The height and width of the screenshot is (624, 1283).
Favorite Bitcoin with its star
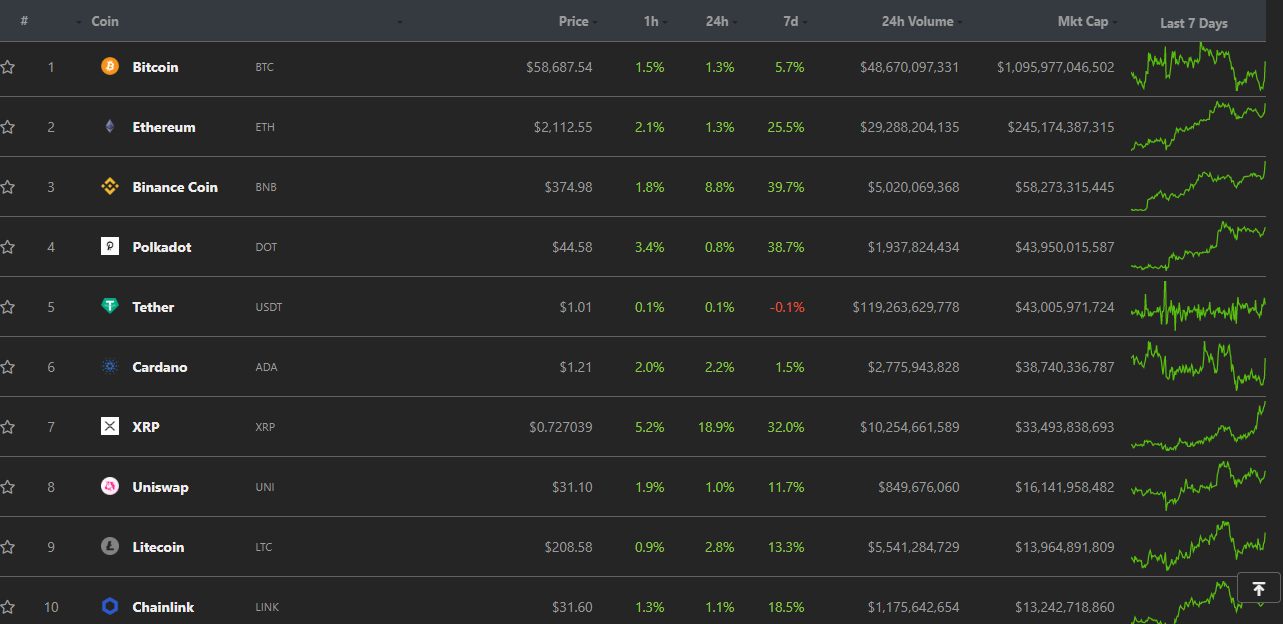[x=8, y=67]
